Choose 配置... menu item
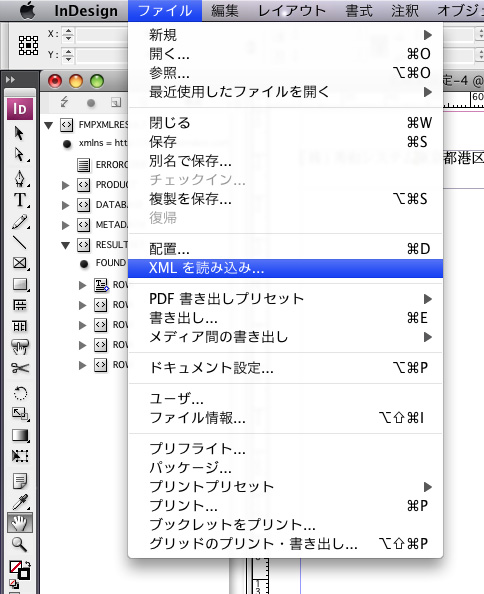The image size is (484, 594). (286, 249)
